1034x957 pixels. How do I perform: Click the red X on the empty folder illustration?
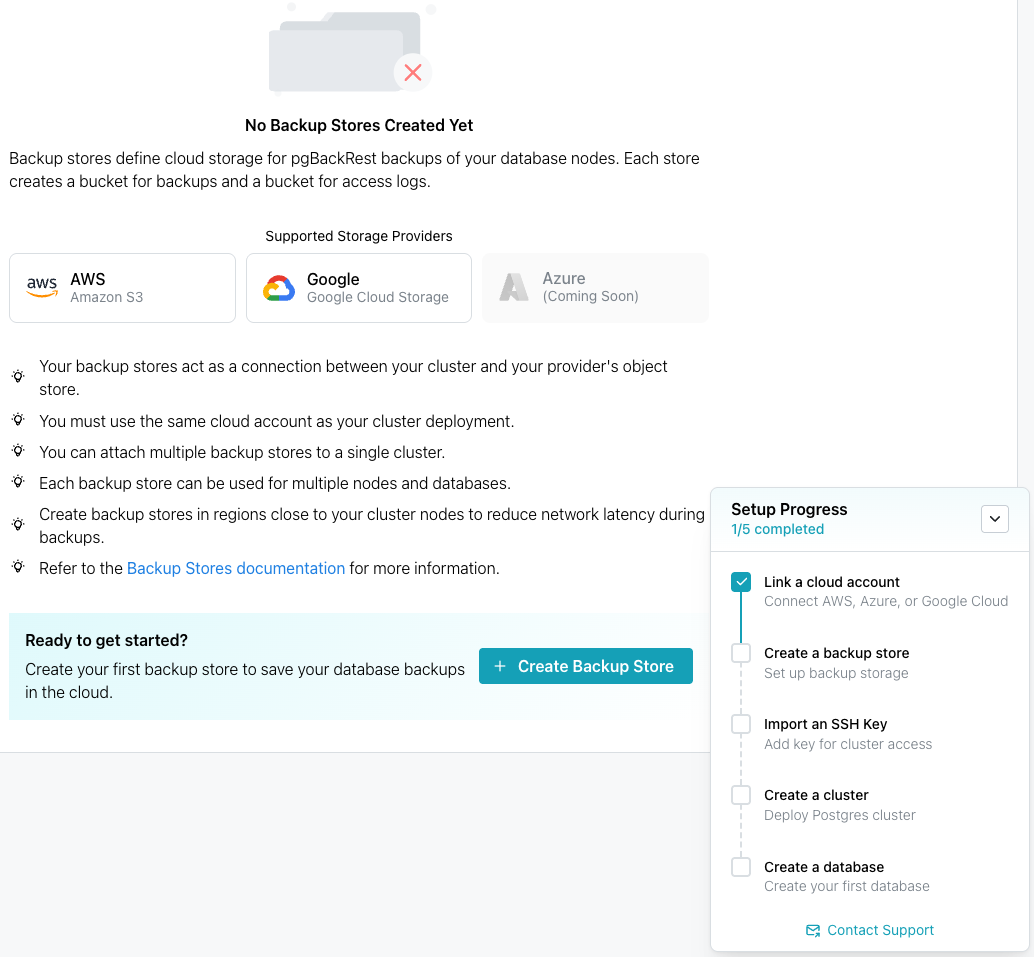coord(412,73)
